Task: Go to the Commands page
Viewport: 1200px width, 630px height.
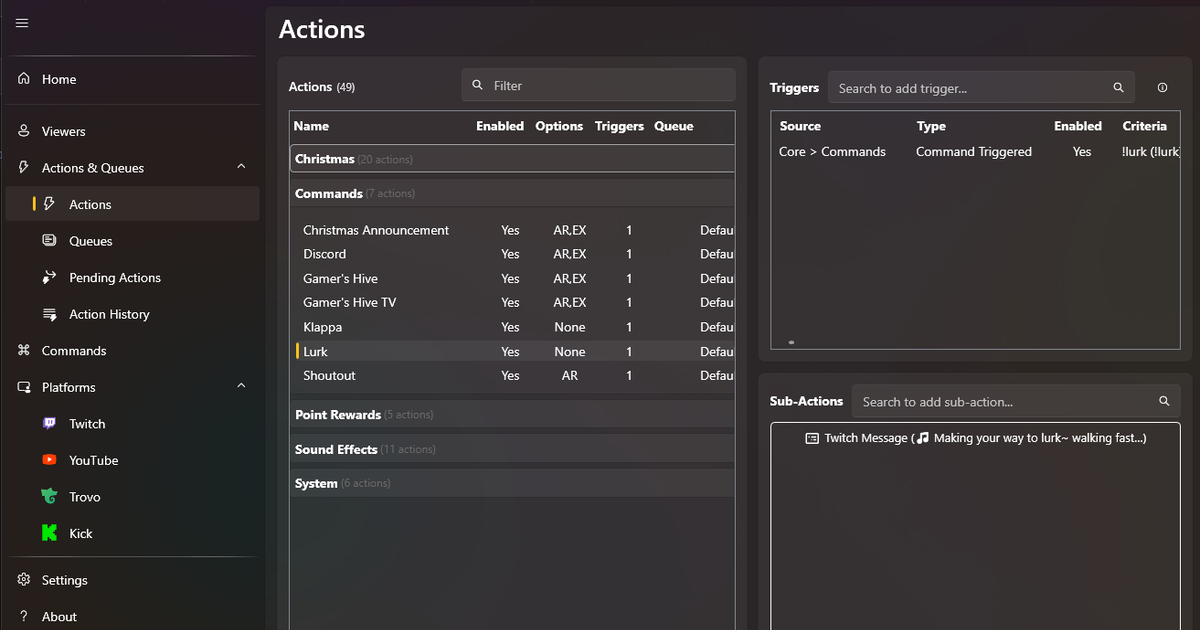Action: pyautogui.click(x=73, y=351)
